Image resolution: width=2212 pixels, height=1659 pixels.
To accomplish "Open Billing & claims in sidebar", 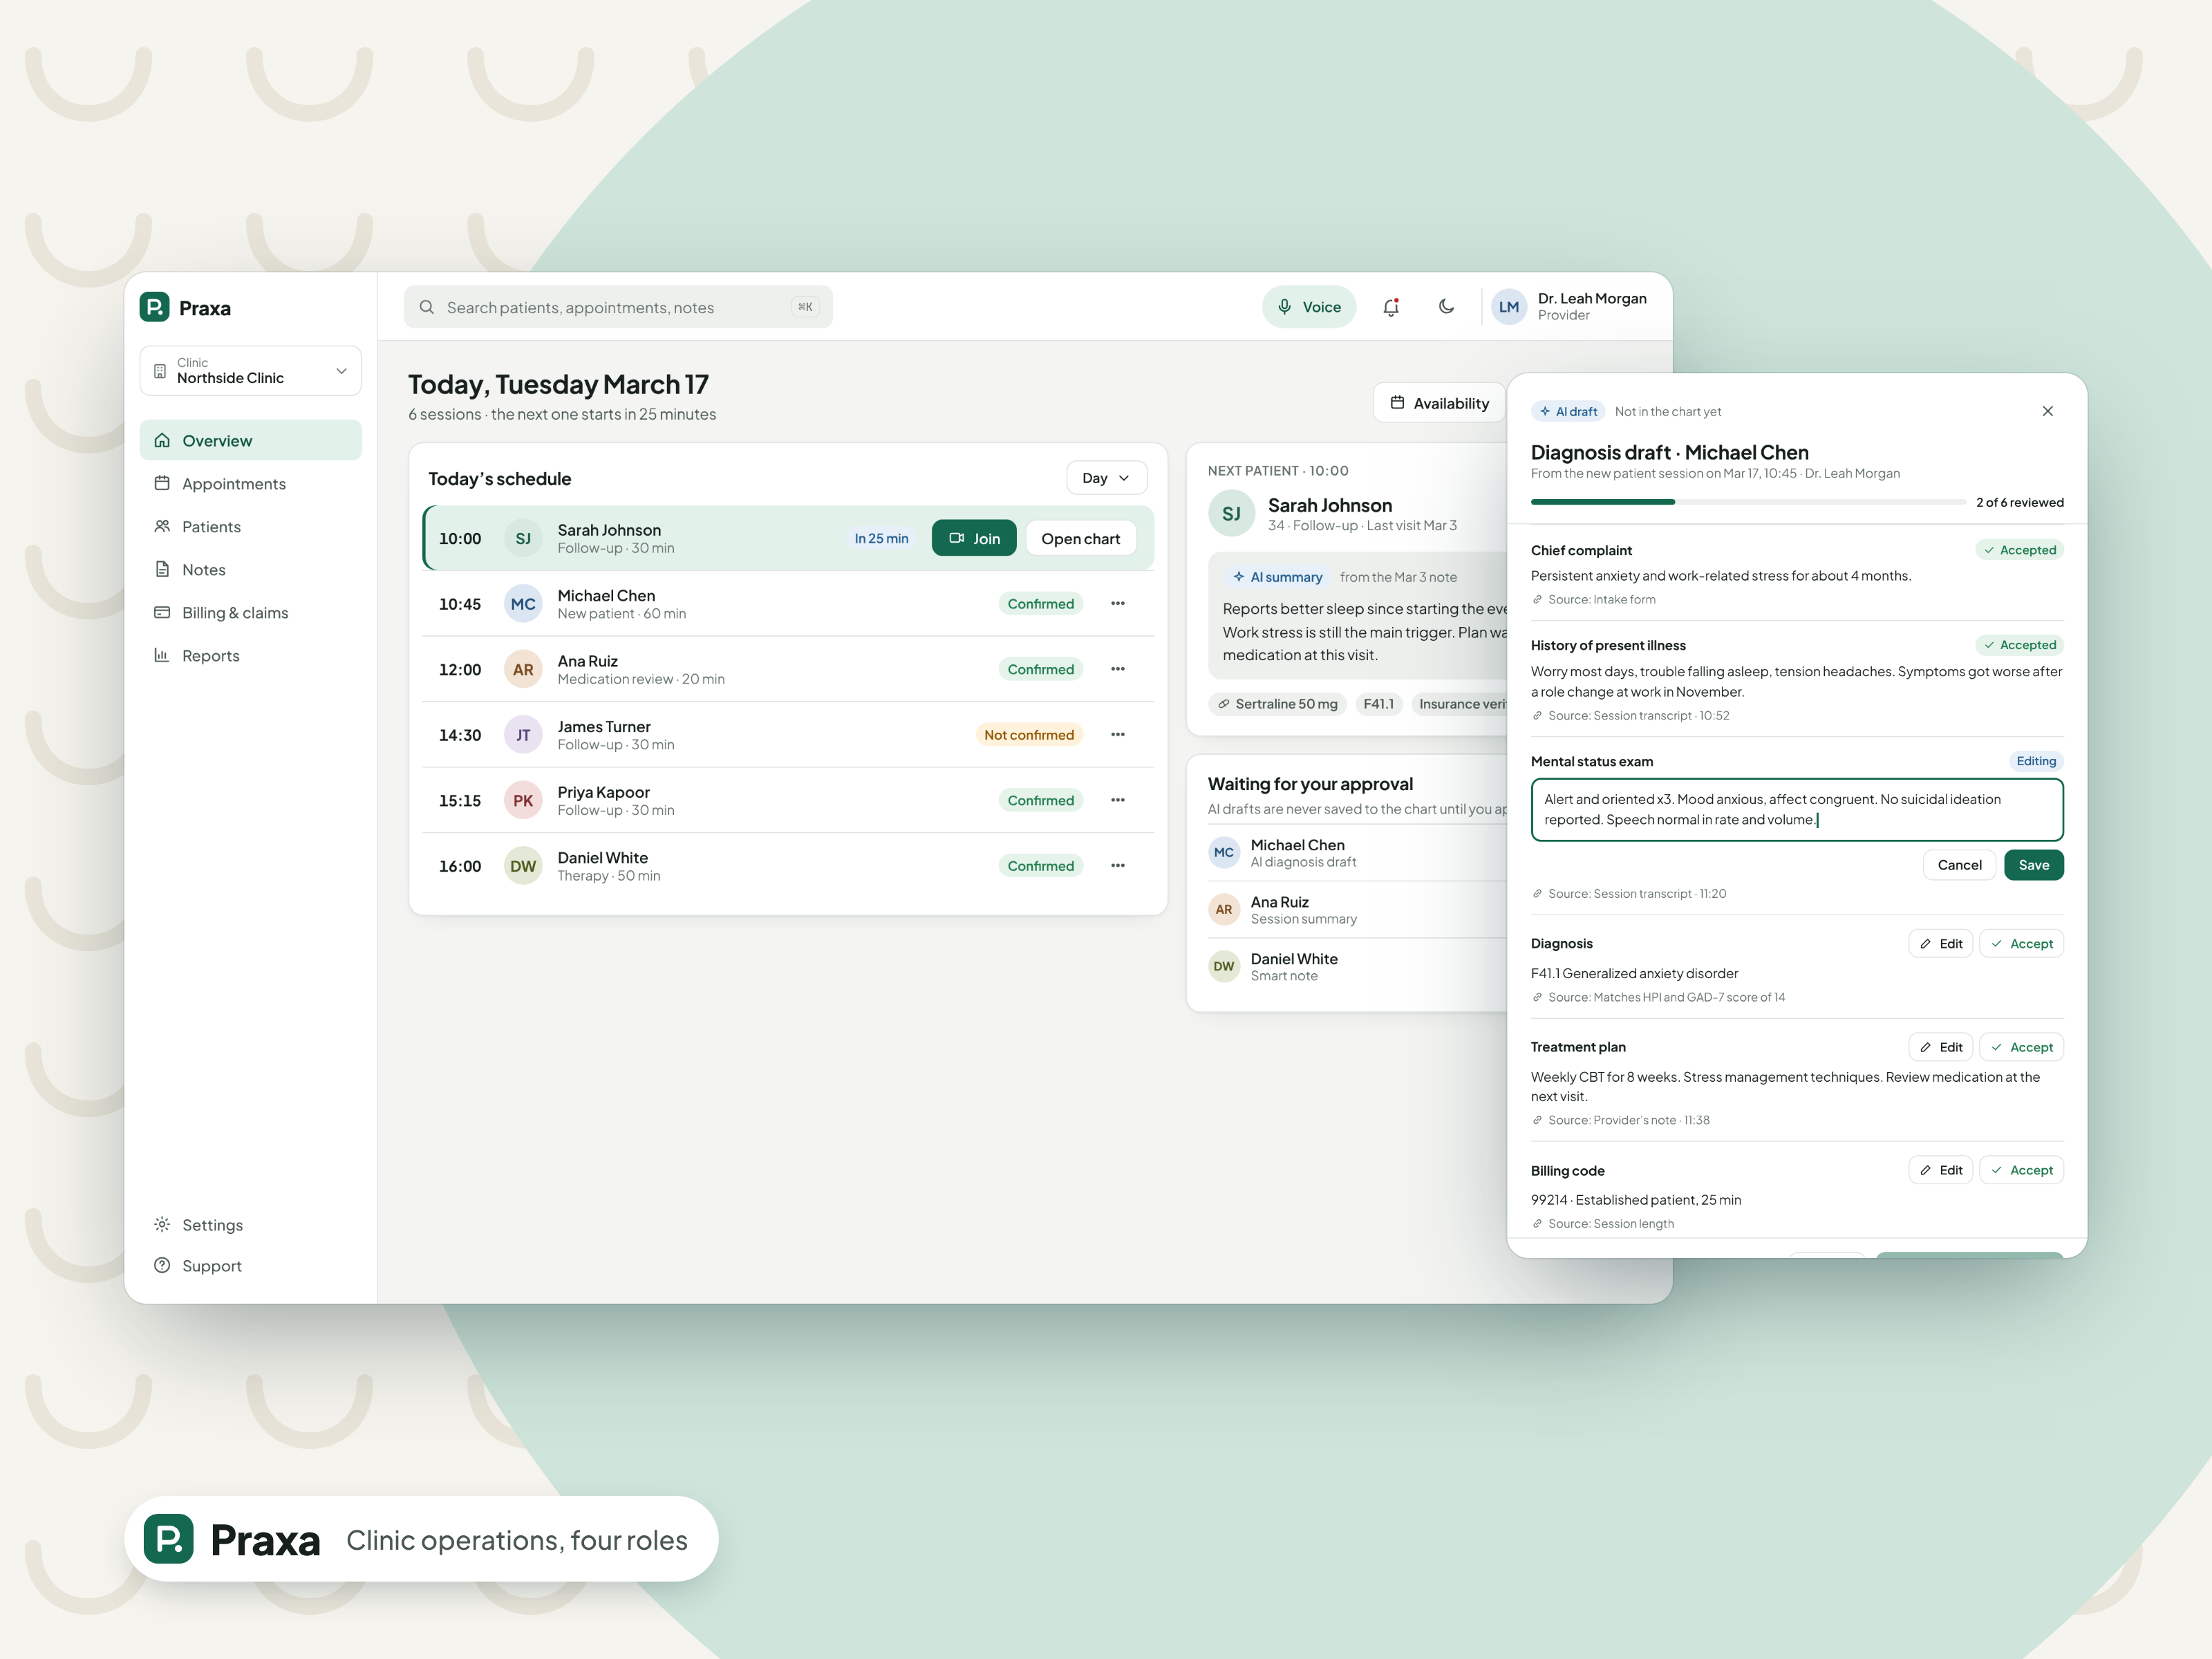I will pyautogui.click(x=250, y=612).
